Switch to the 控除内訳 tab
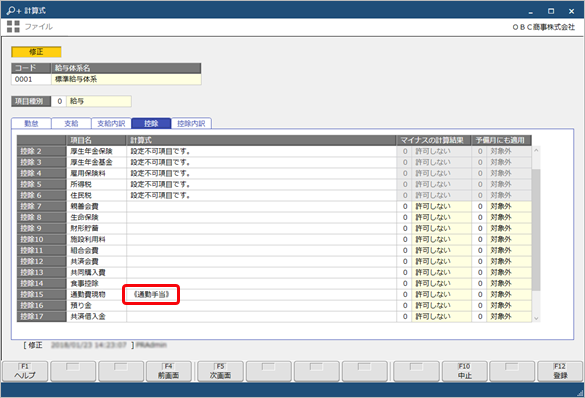Viewport: 585px width, 398px height. 191,123
